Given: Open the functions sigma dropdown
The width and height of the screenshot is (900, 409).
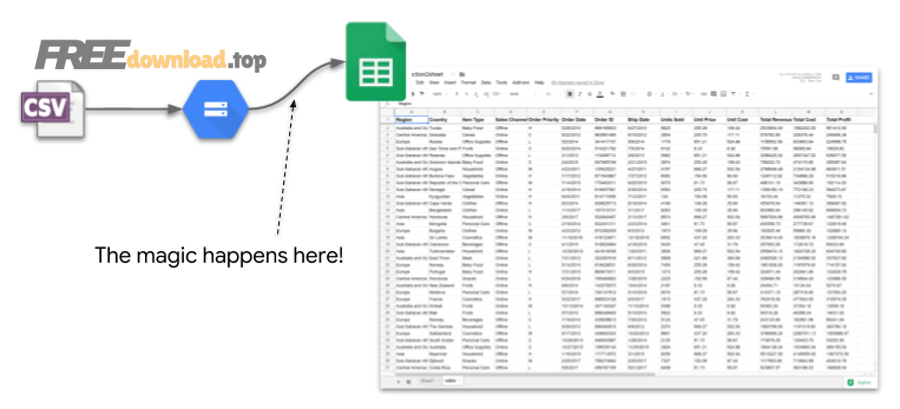Looking at the screenshot, I should [748, 94].
